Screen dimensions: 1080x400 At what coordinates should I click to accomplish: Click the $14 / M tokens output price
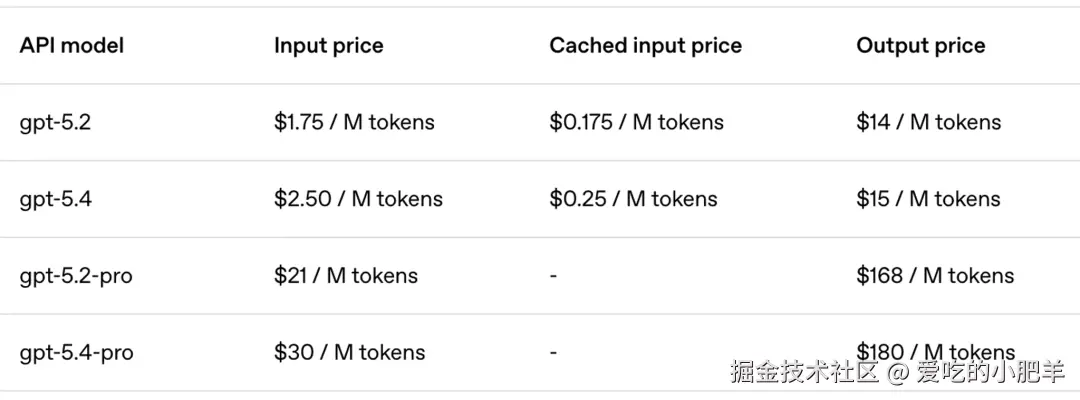928,123
